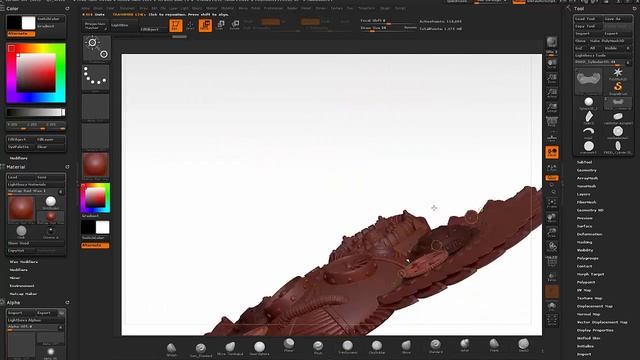Open the stroke type dots thumbnail
640x360 pixels.
pos(96,78)
